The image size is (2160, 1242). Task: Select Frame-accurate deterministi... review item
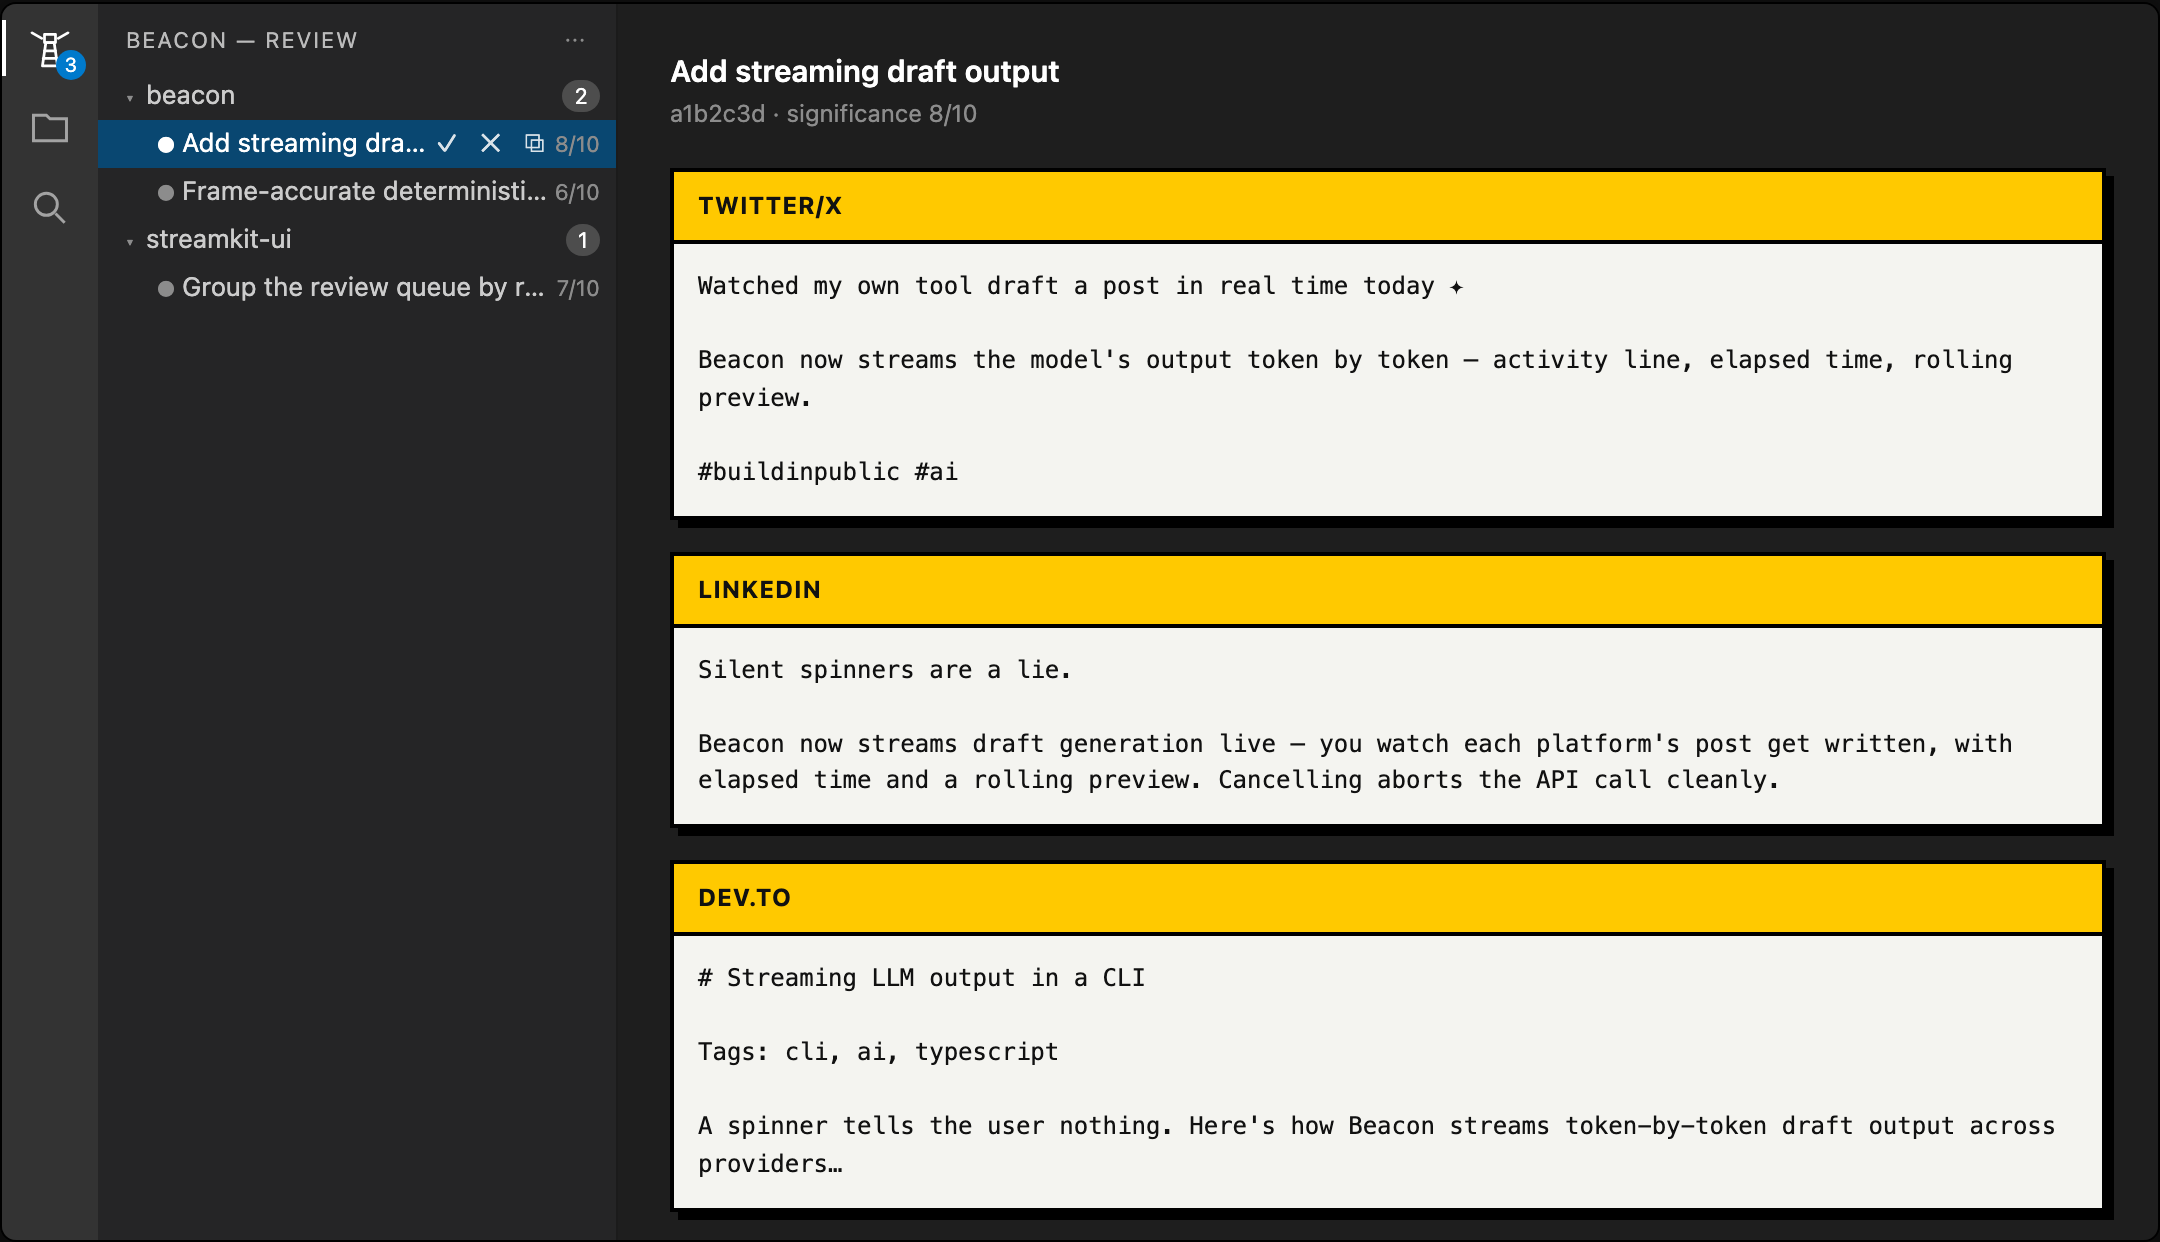pyautogui.click(x=357, y=191)
